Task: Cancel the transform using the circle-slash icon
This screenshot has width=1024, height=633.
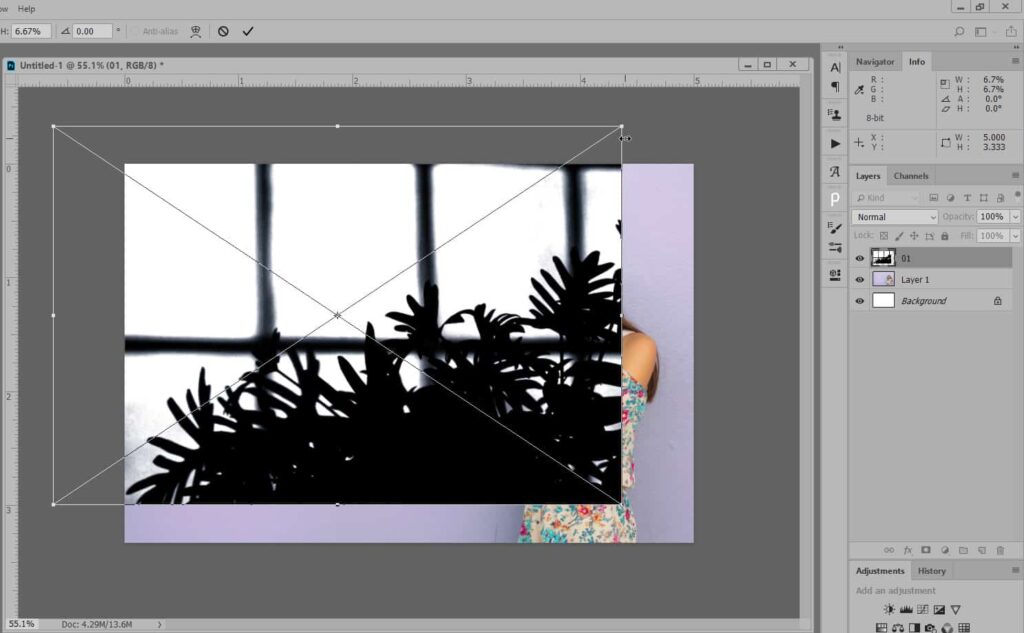Action: pos(223,31)
